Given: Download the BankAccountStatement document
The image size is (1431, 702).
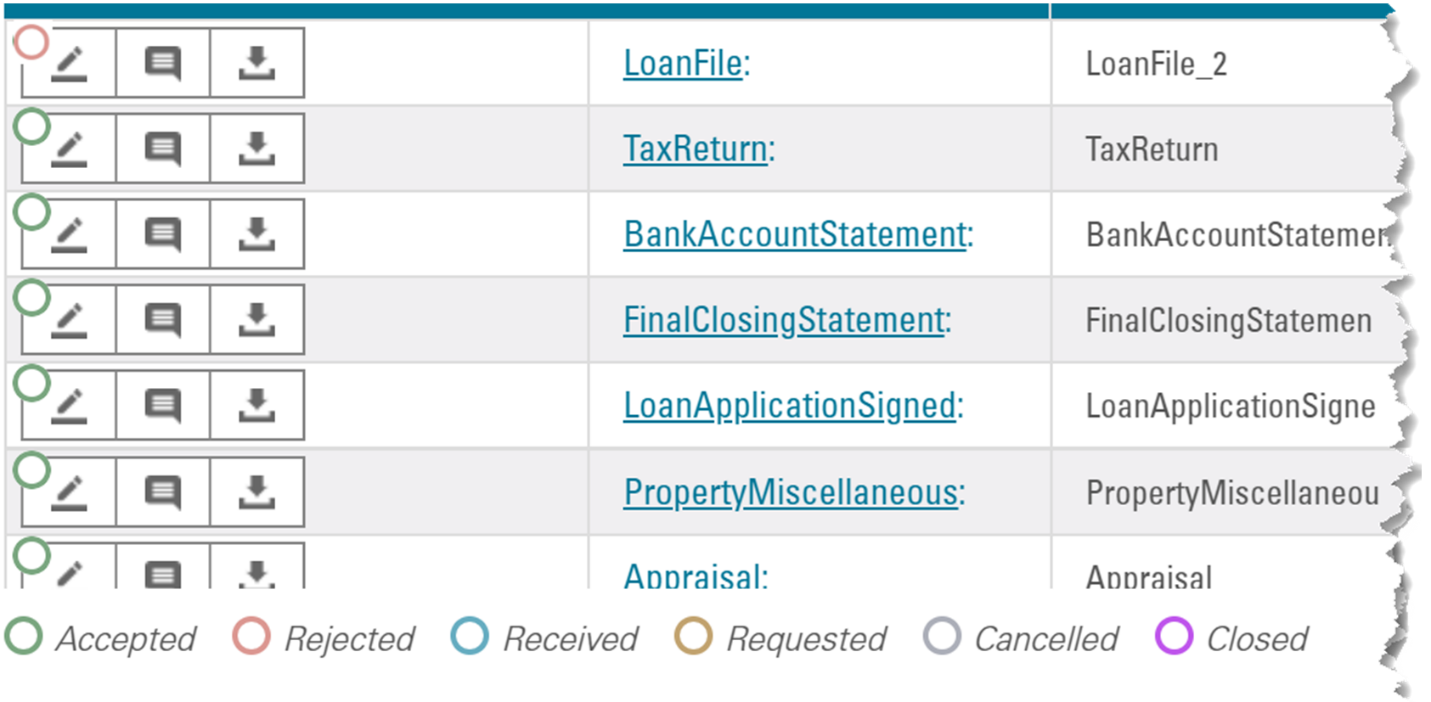Looking at the screenshot, I should click(x=257, y=235).
